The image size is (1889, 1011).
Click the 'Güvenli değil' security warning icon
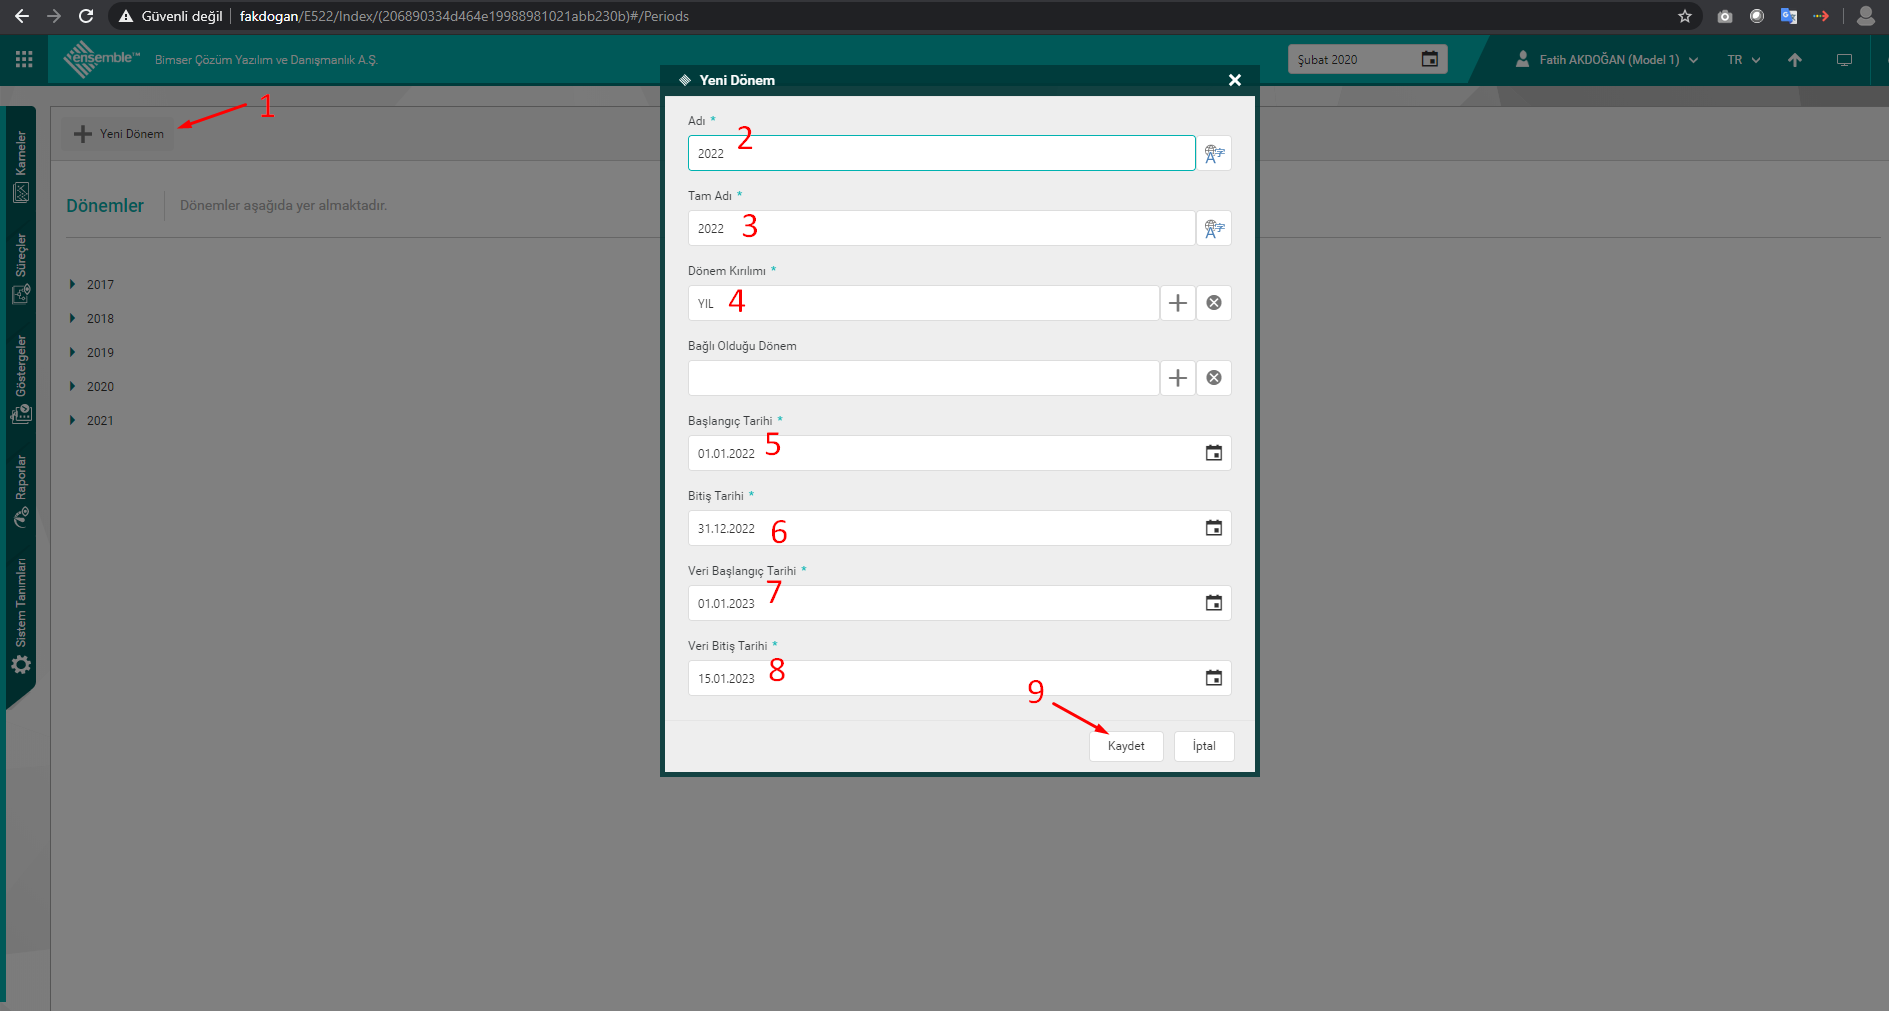pos(126,16)
